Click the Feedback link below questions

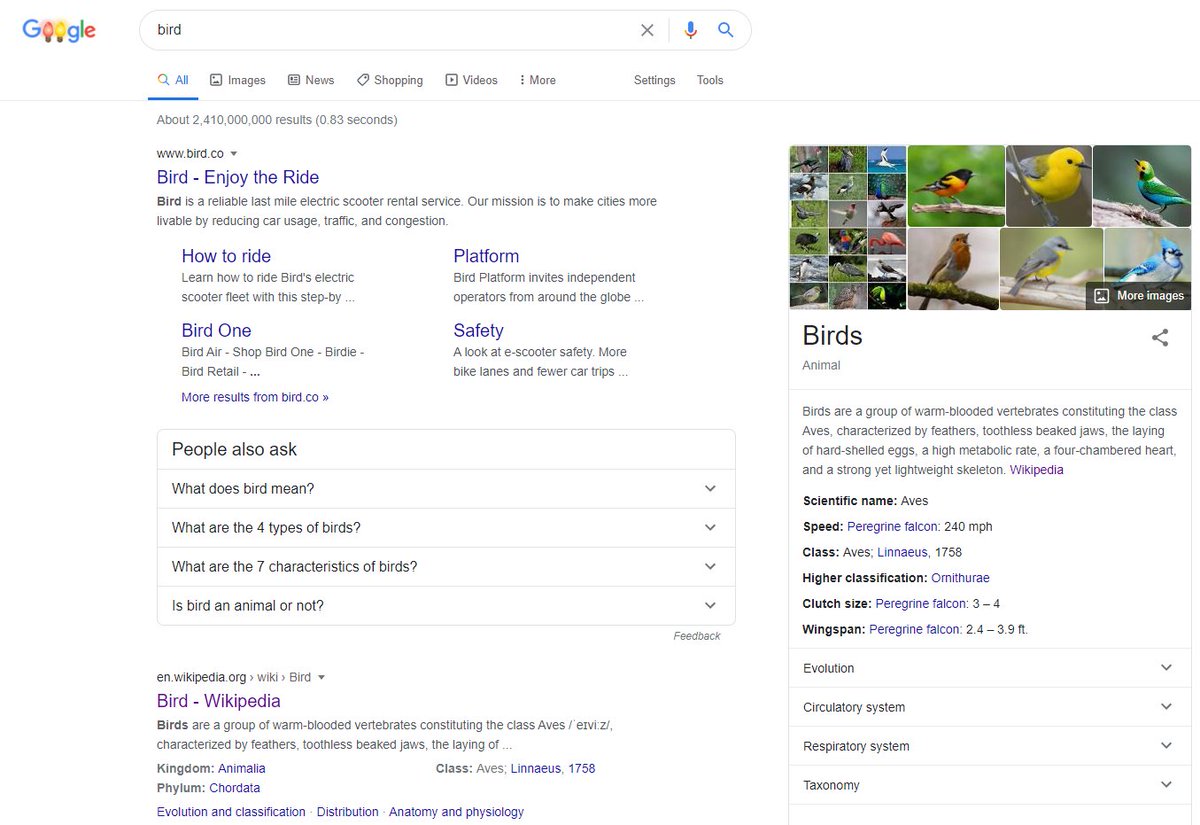(x=697, y=636)
